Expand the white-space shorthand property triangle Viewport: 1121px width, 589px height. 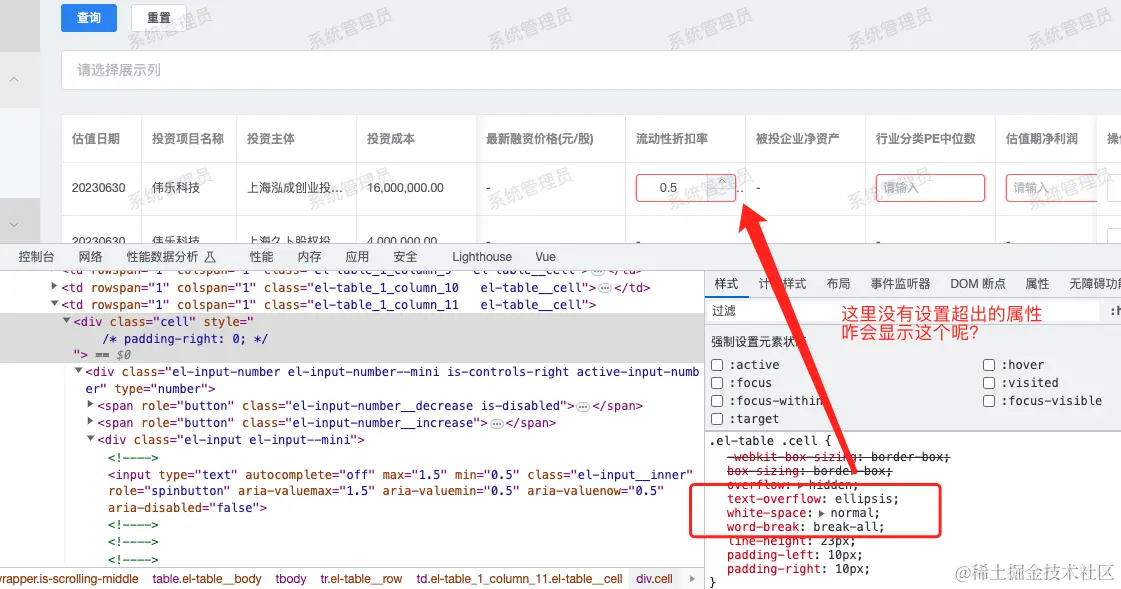(x=822, y=513)
